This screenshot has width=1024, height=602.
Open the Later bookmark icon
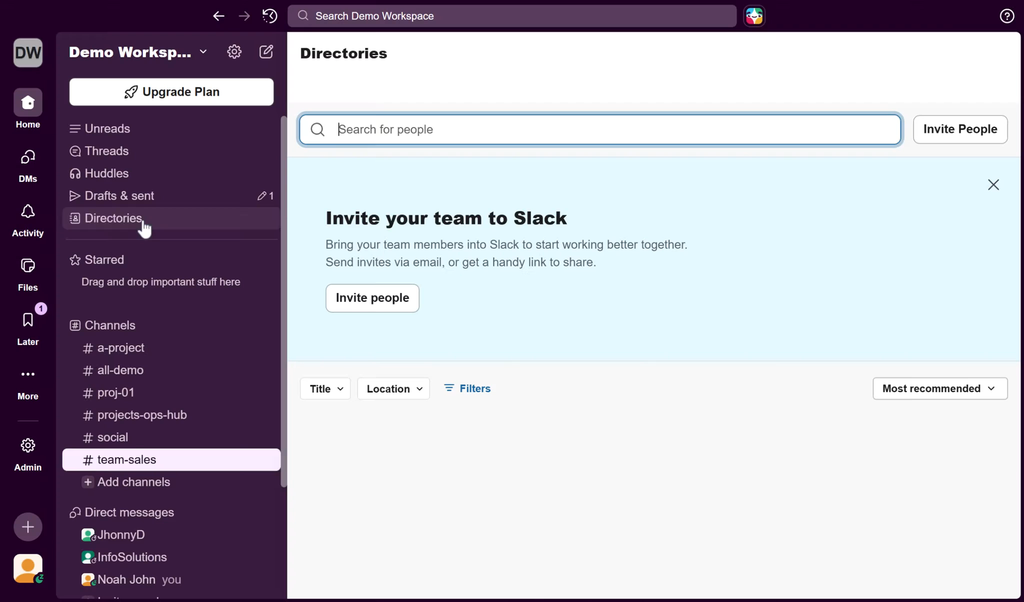click(x=28, y=321)
